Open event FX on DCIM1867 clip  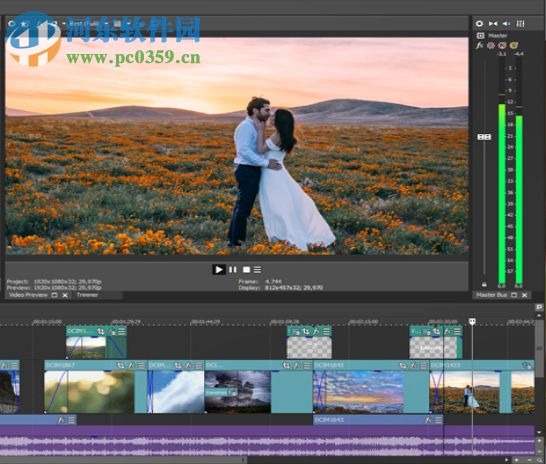click(x=131, y=365)
